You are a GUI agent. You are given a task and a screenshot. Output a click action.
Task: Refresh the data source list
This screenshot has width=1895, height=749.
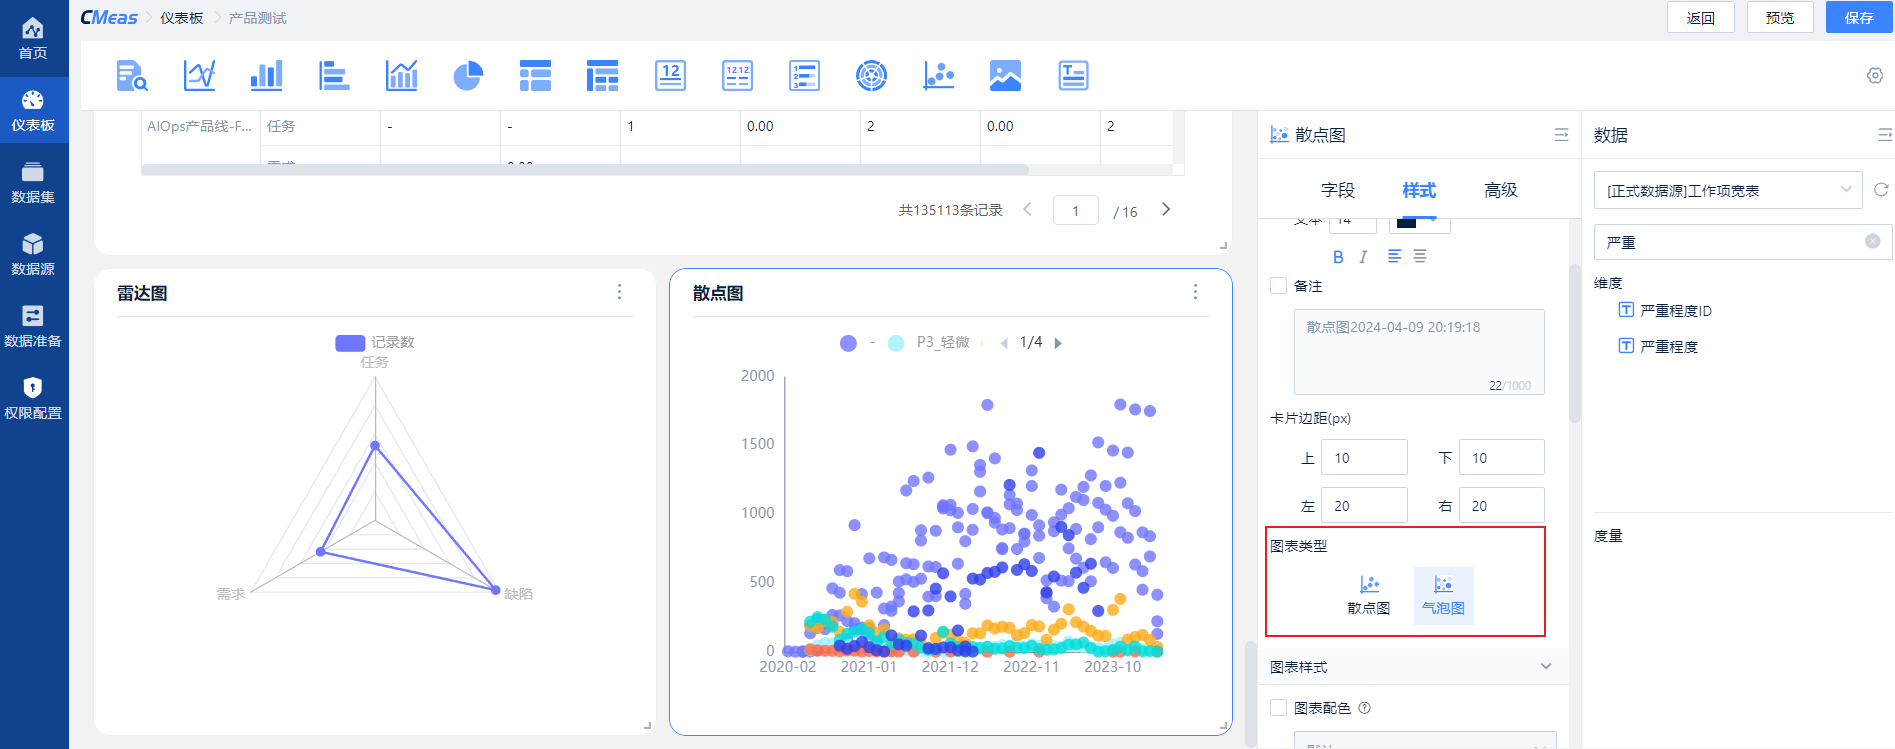tap(1881, 190)
